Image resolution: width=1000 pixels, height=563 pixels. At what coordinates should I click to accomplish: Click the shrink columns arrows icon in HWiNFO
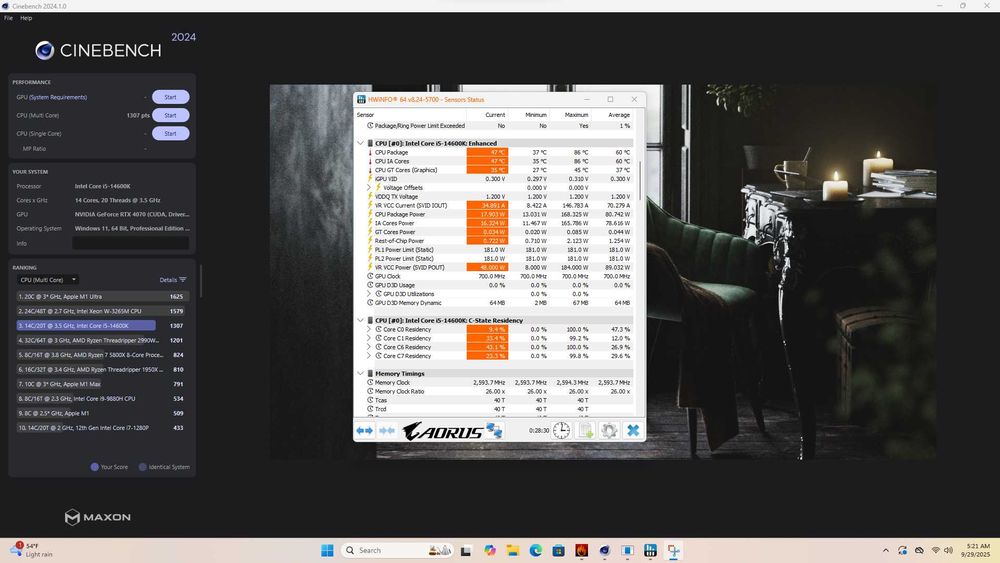[386, 430]
